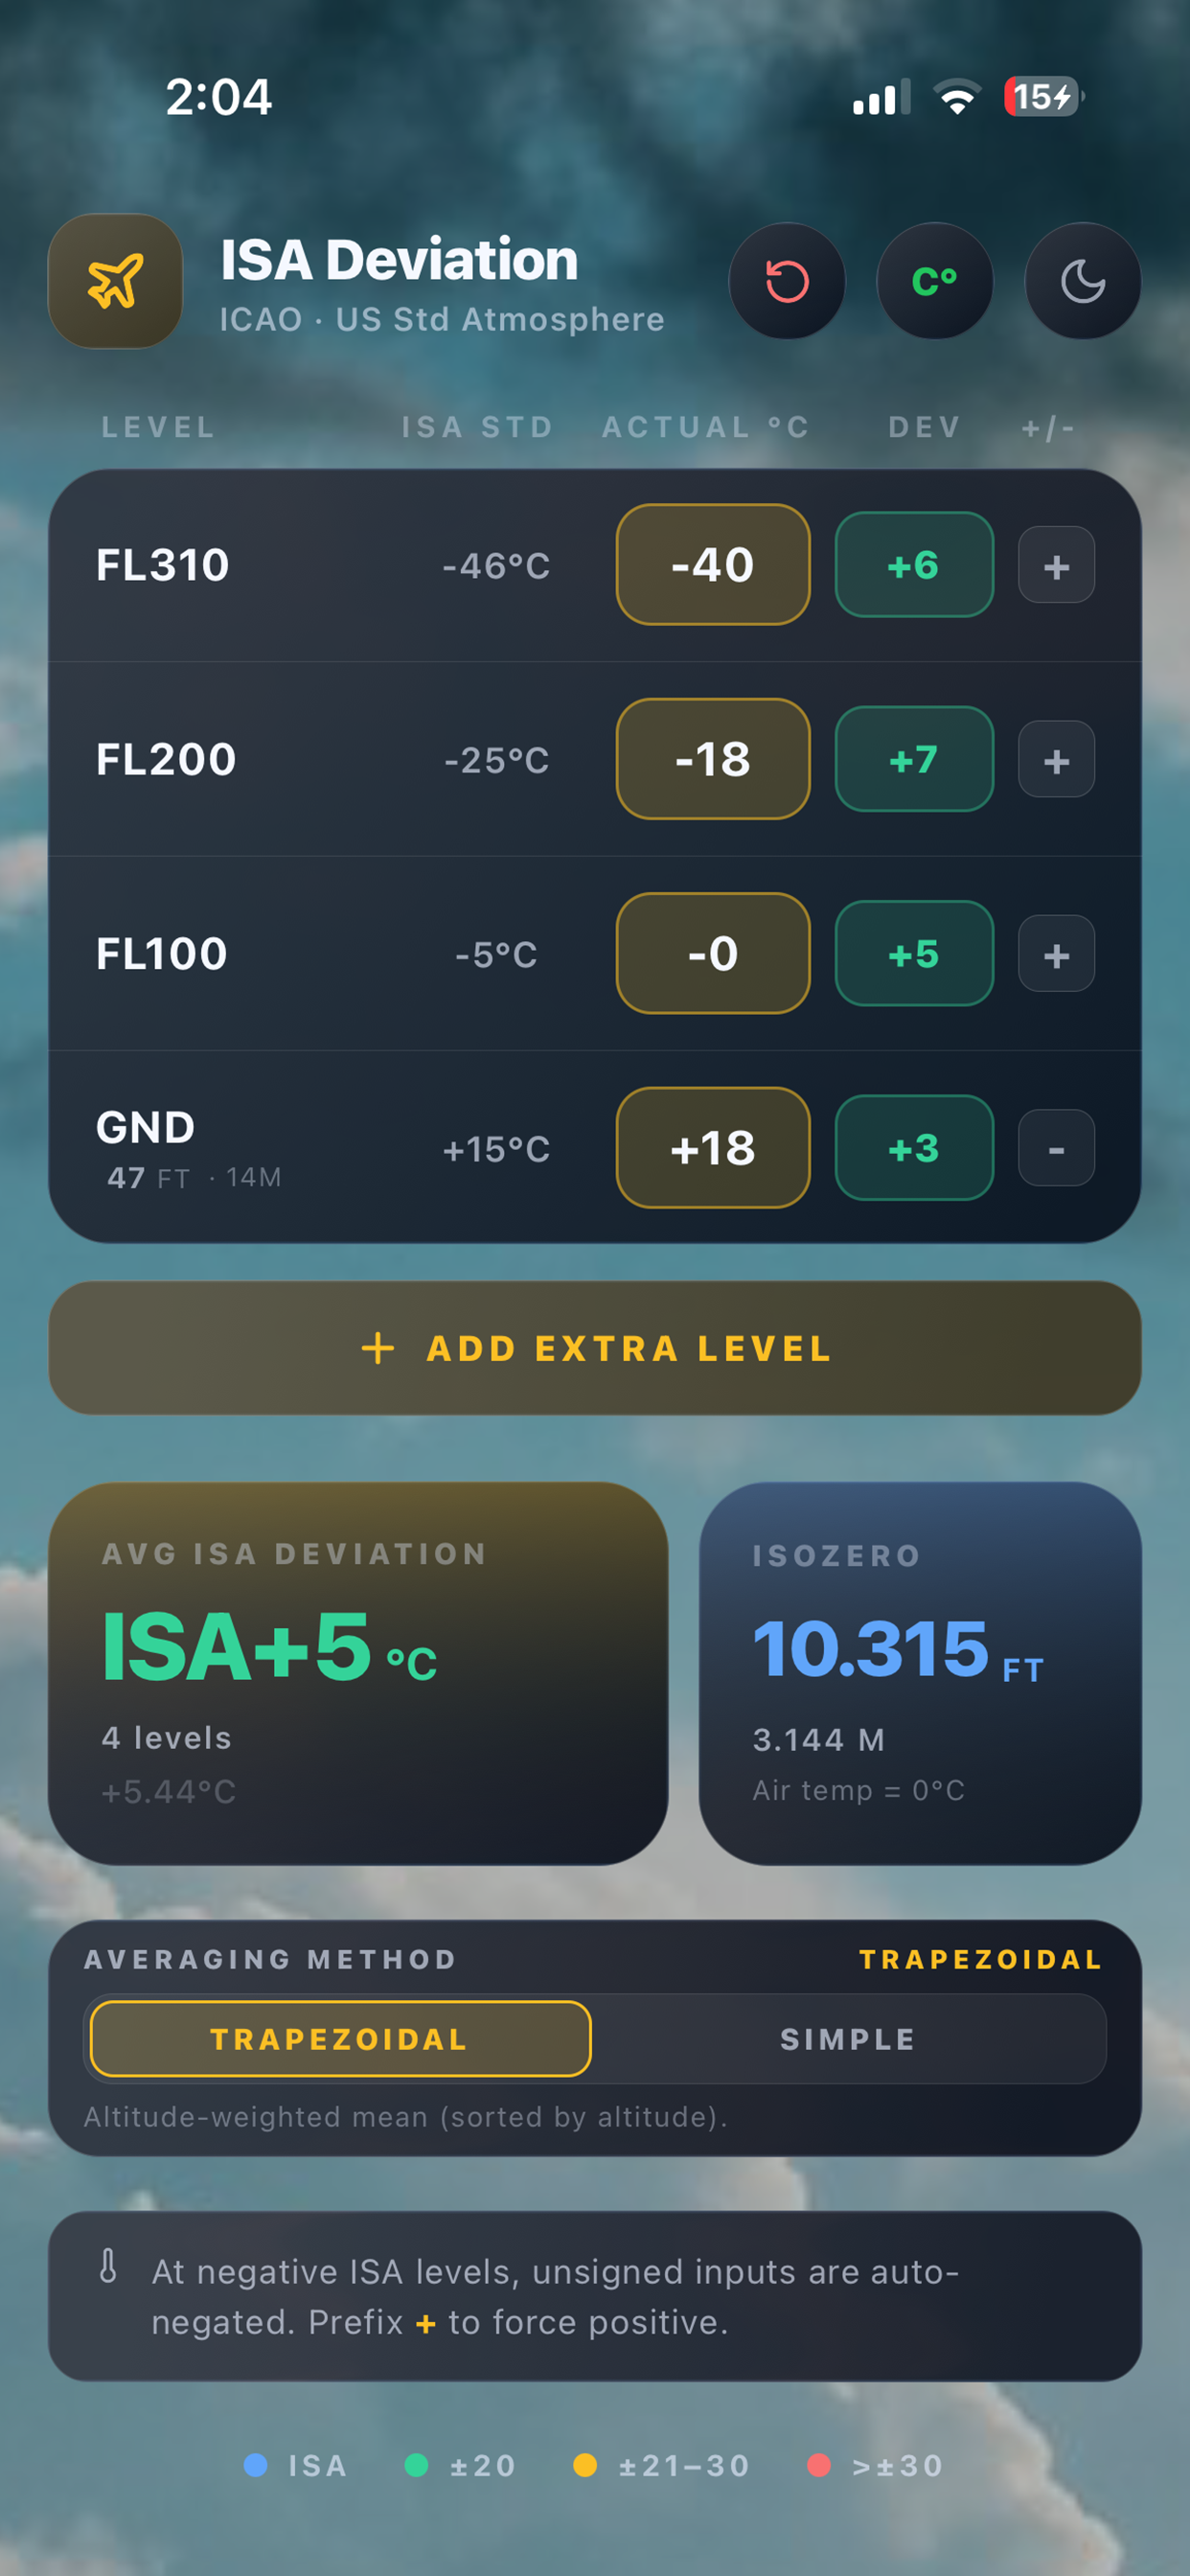Tap the yellow airplane app icon

click(x=116, y=281)
